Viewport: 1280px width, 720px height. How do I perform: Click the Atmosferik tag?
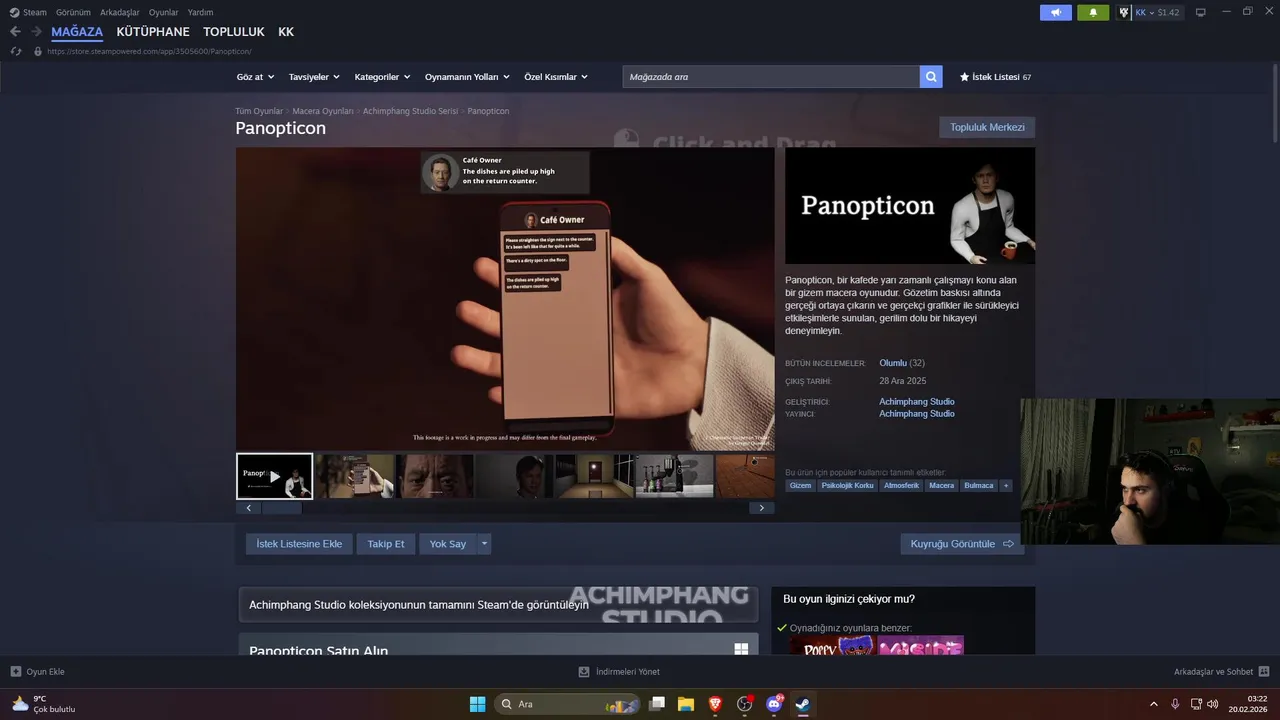click(x=901, y=486)
